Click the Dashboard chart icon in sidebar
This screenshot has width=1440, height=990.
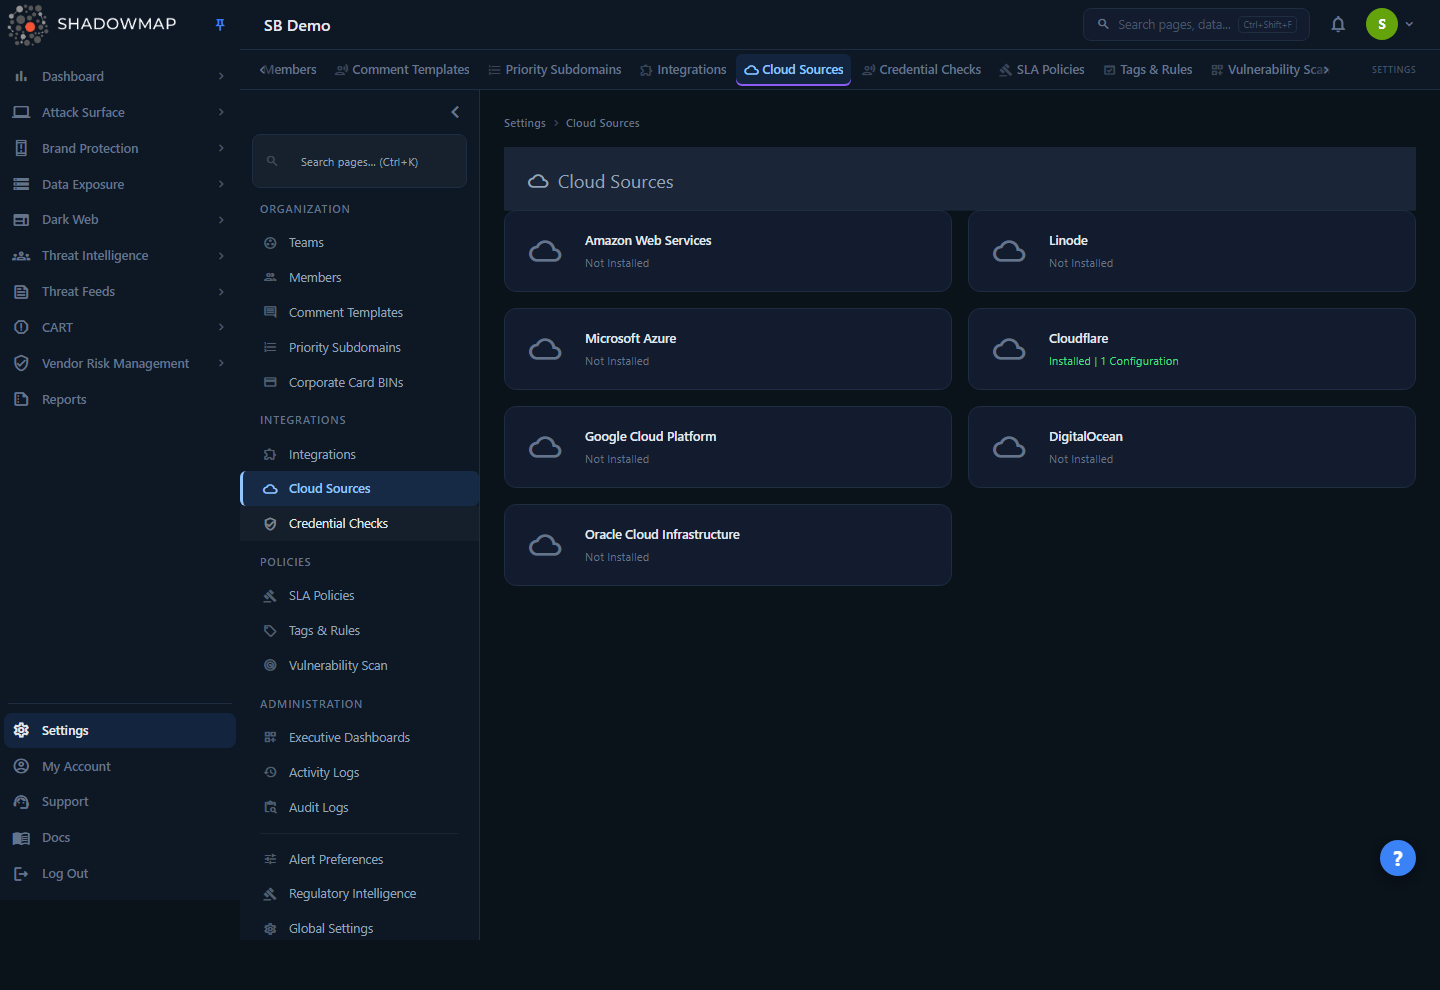click(21, 76)
